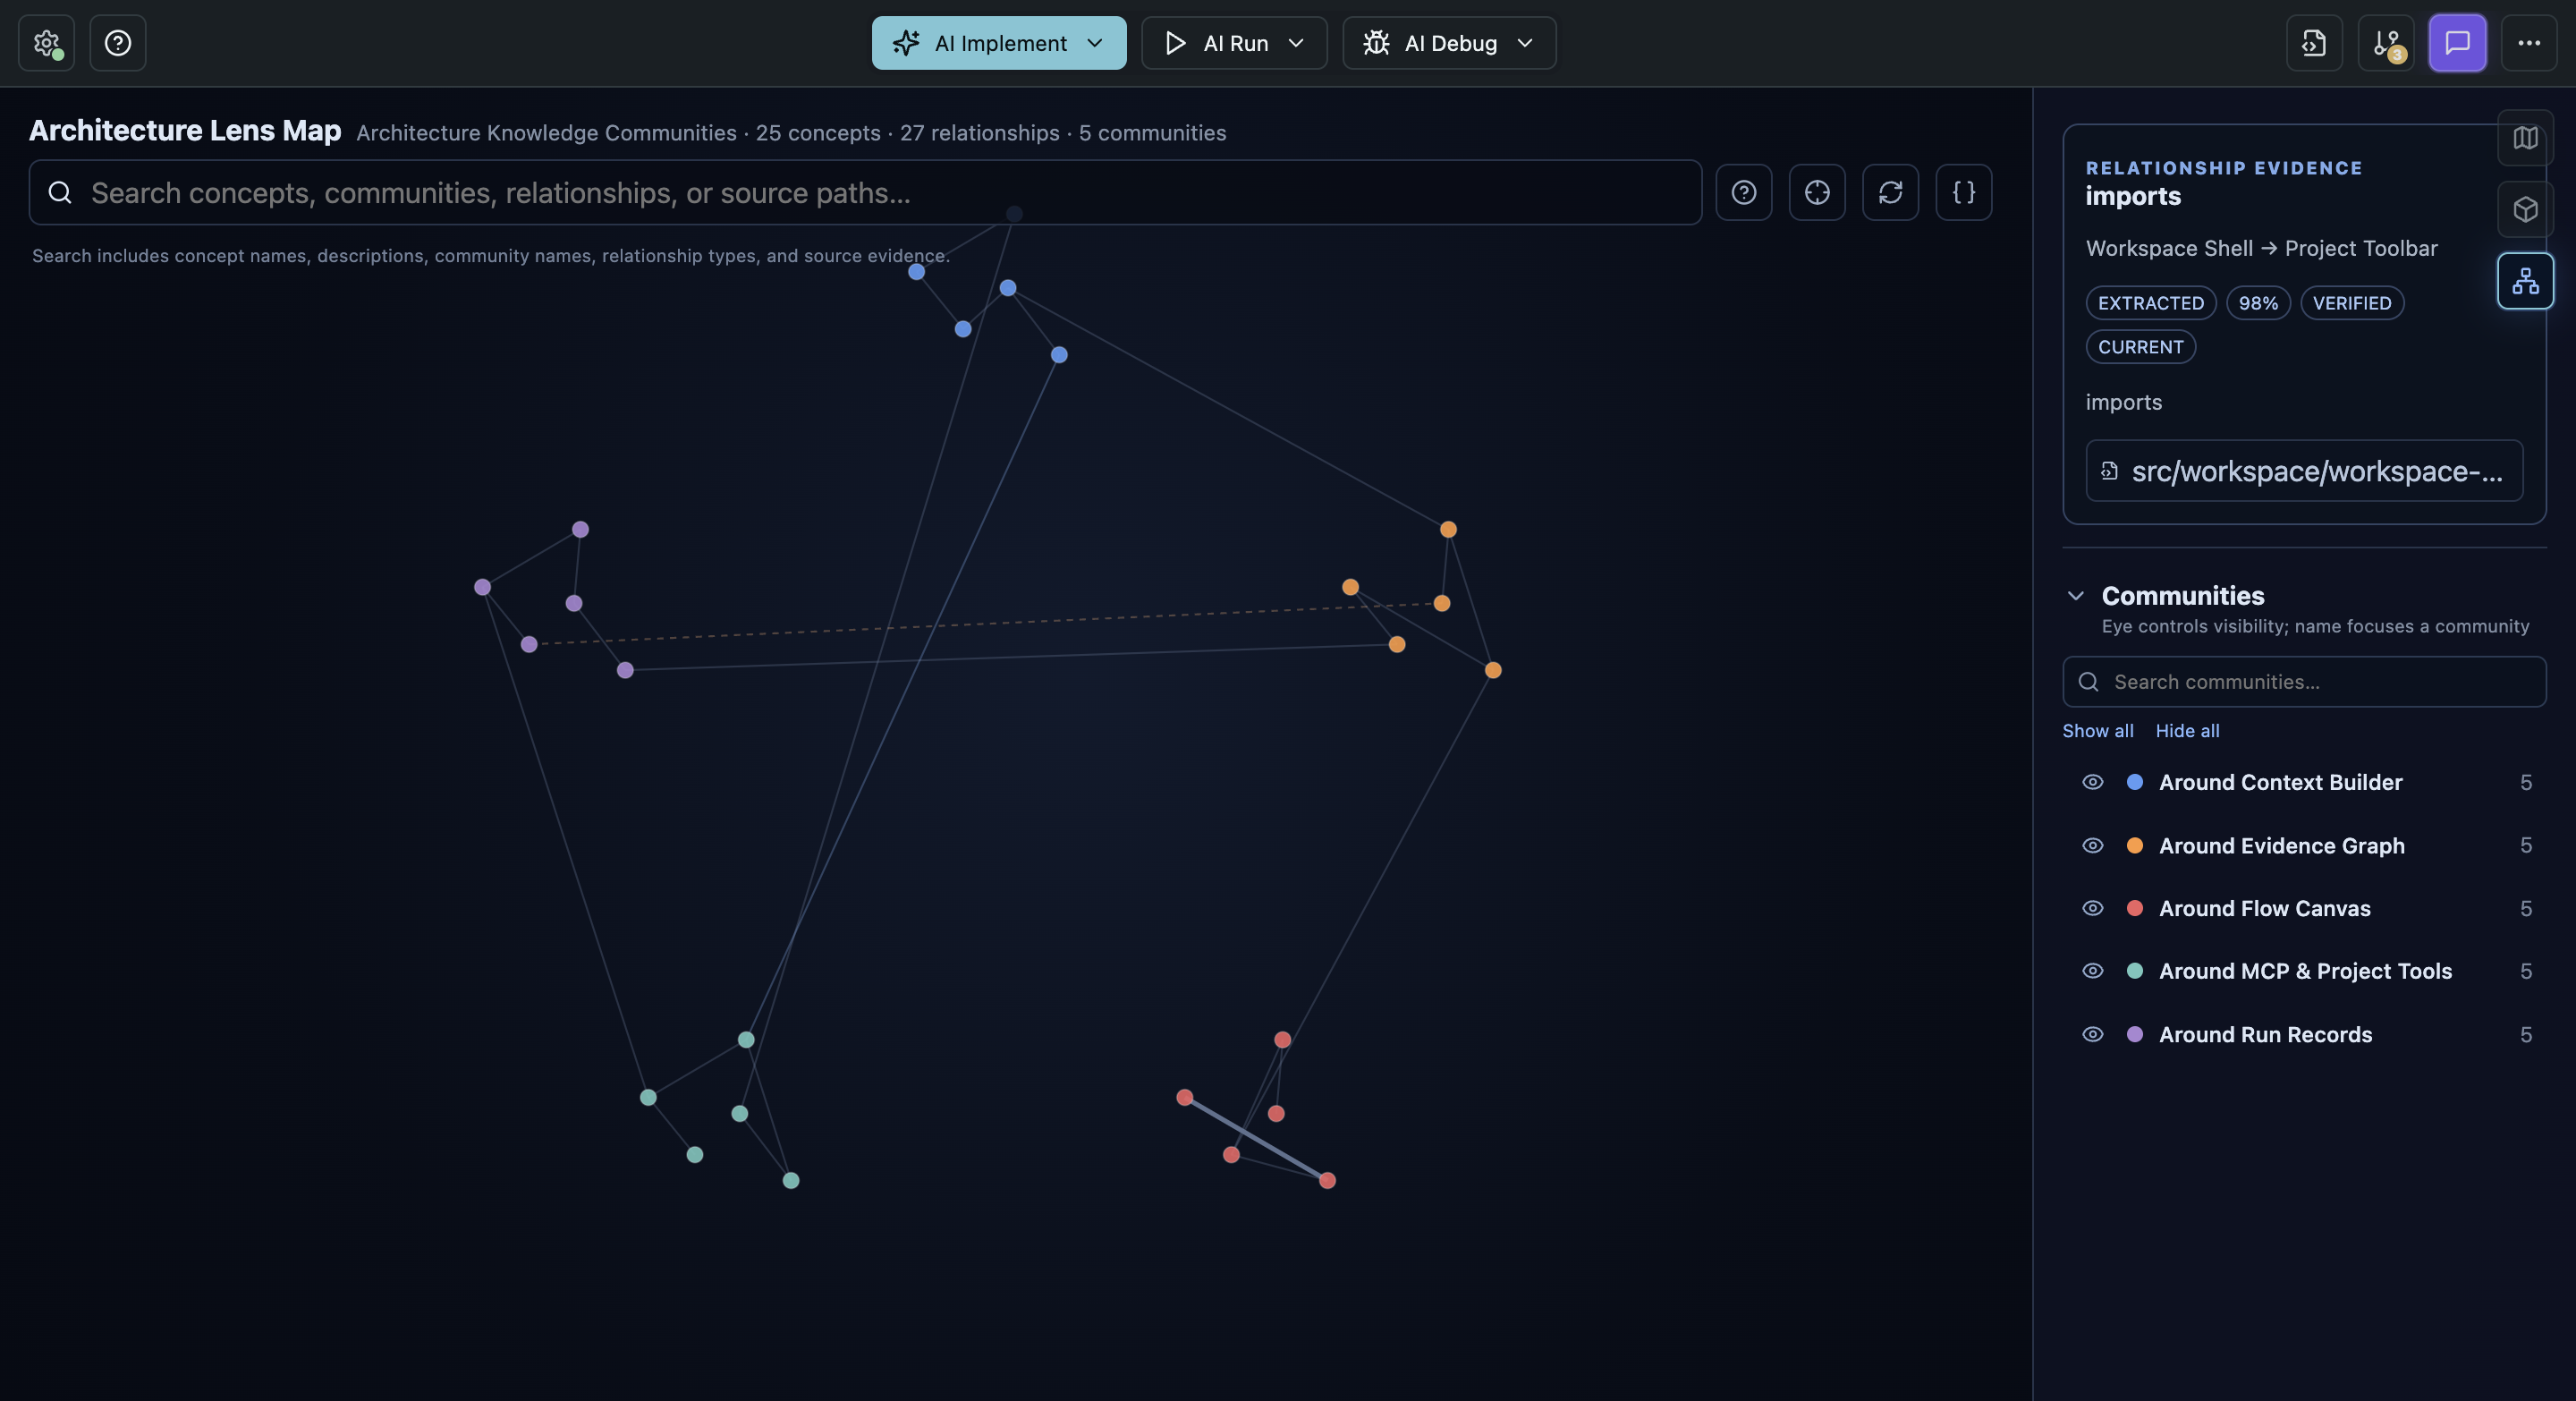
Task: Click the CURRENT badge
Action: tap(2140, 347)
